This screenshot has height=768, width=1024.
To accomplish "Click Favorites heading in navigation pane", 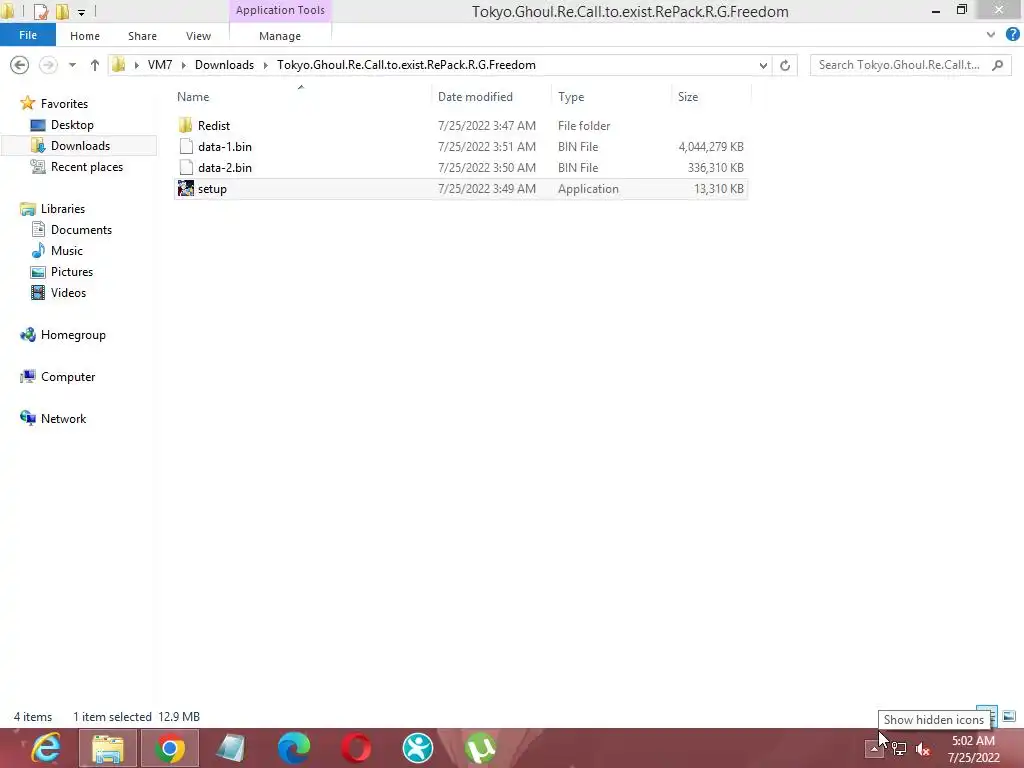I will click(64, 104).
